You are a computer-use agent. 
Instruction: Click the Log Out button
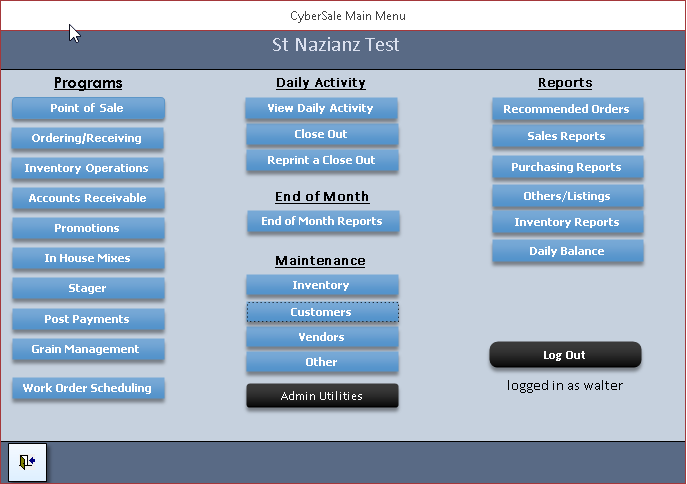pyautogui.click(x=565, y=355)
